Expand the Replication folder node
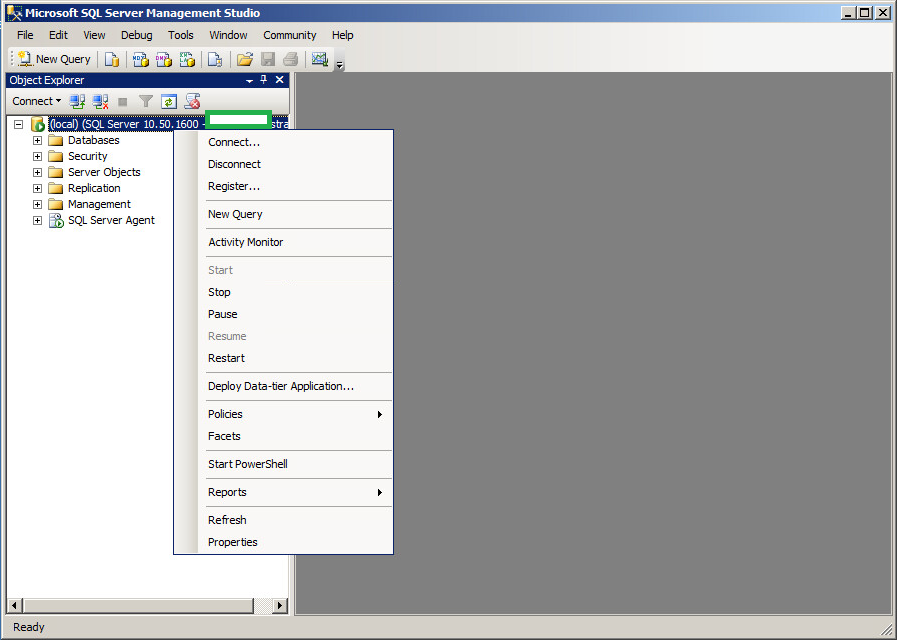897x640 pixels. click(37, 188)
